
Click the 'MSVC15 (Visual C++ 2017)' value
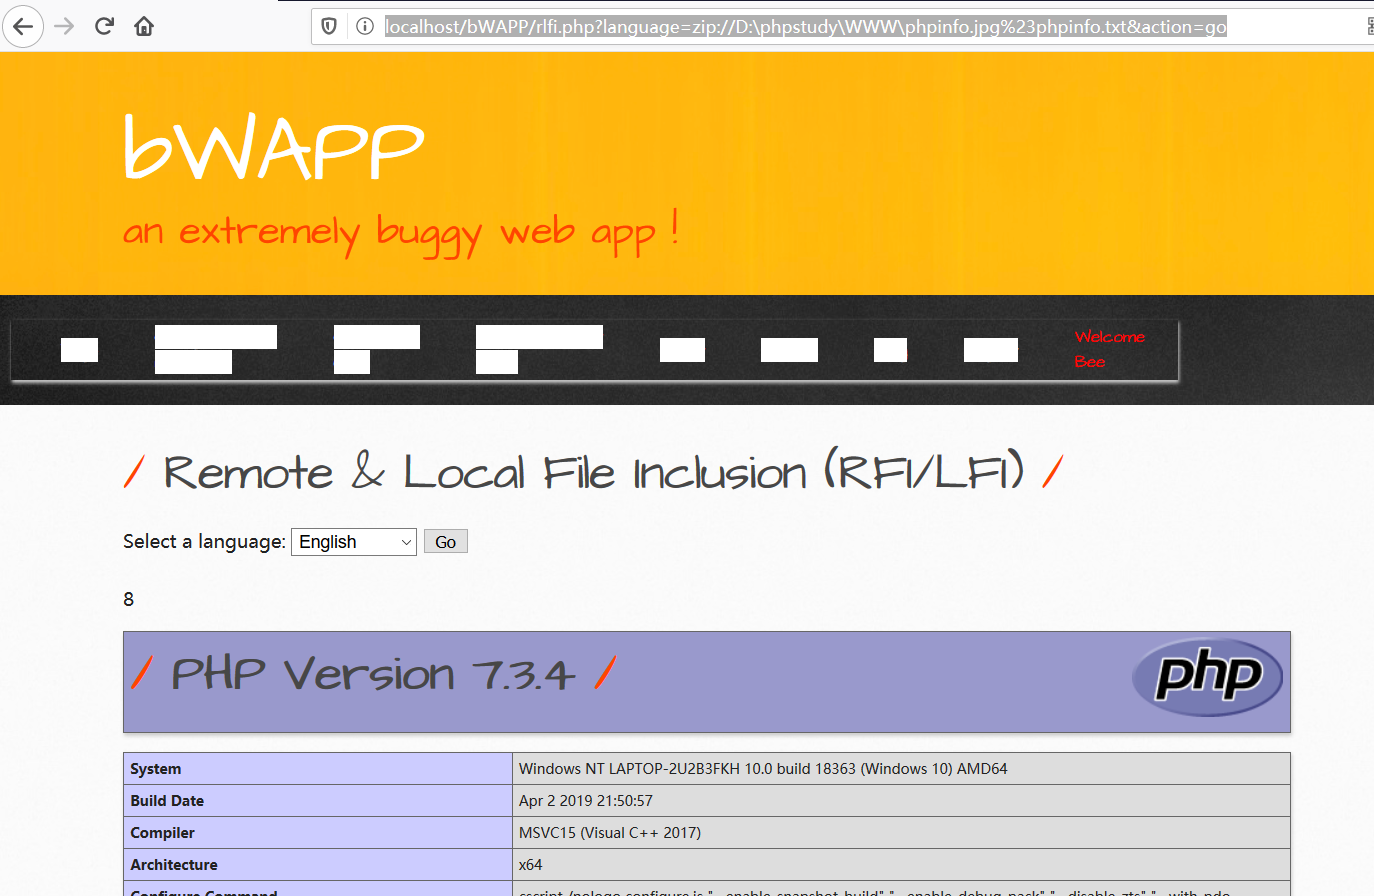tap(610, 833)
